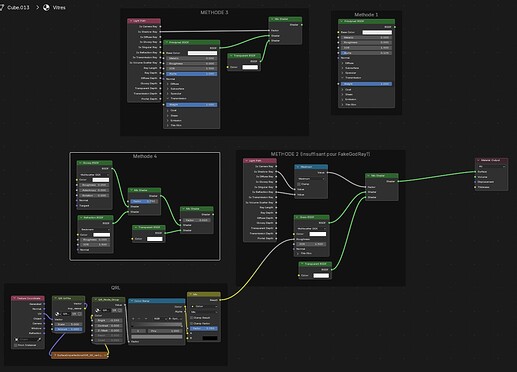Click the eyedropper icon on Texture Coordinate node
Screen dimensions: 517x372
(40, 339)
